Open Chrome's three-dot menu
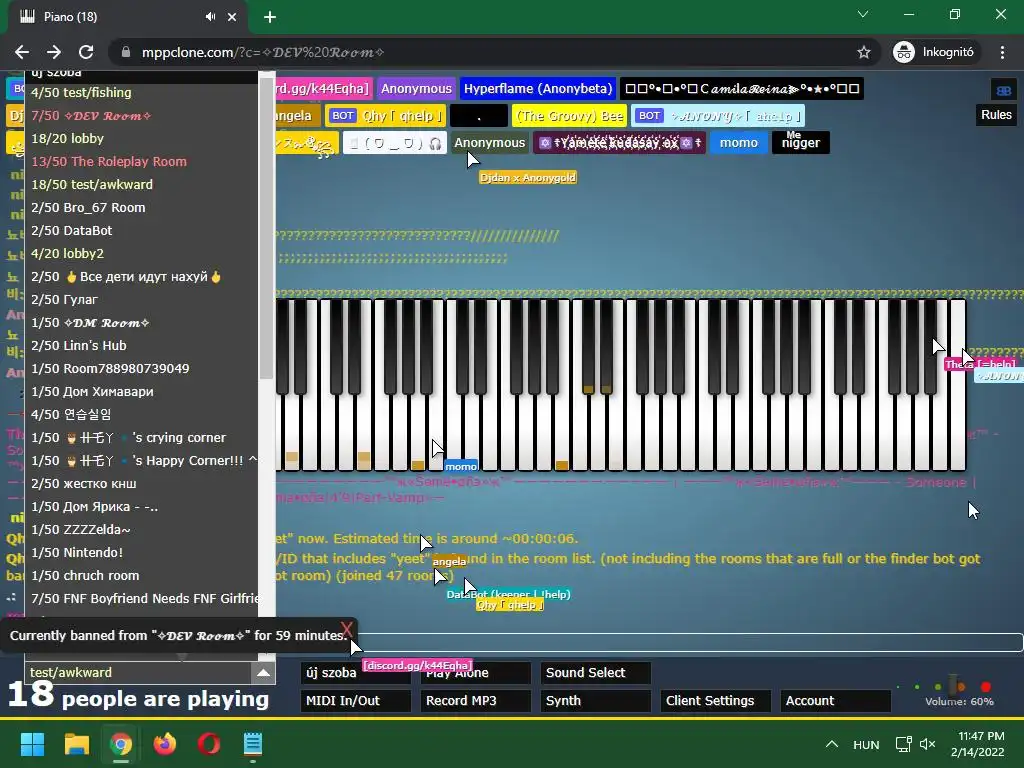The height and width of the screenshot is (768, 1024). (1002, 52)
